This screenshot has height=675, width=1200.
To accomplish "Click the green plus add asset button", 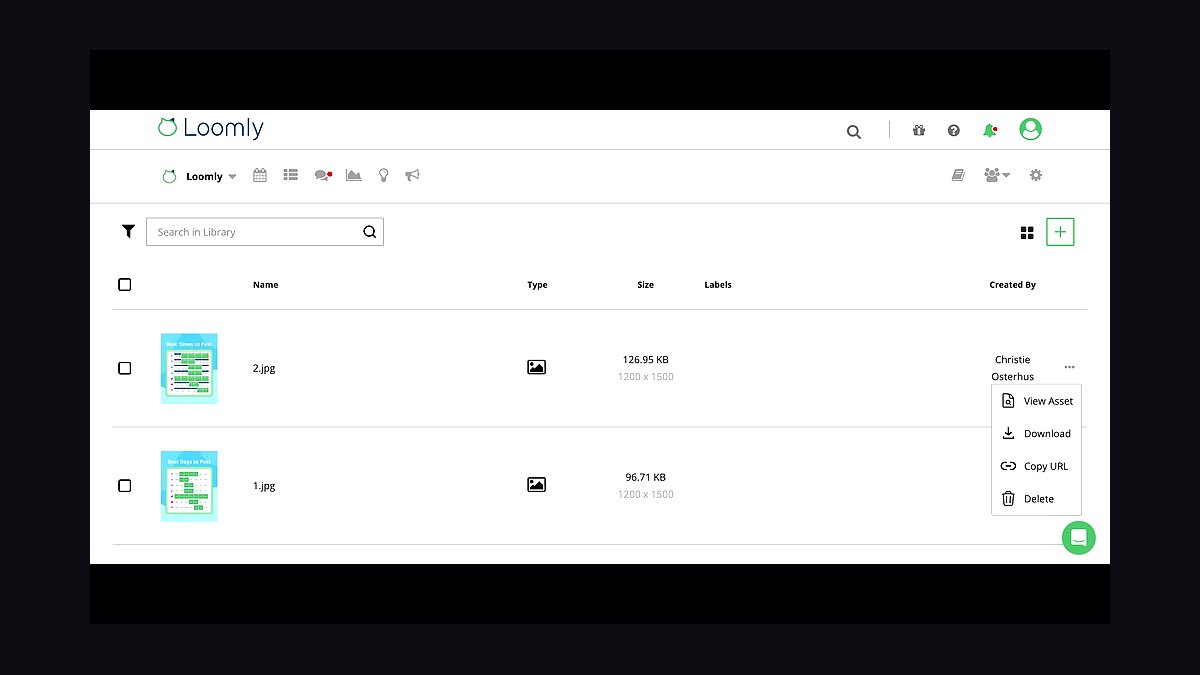I will pyautogui.click(x=1060, y=232).
